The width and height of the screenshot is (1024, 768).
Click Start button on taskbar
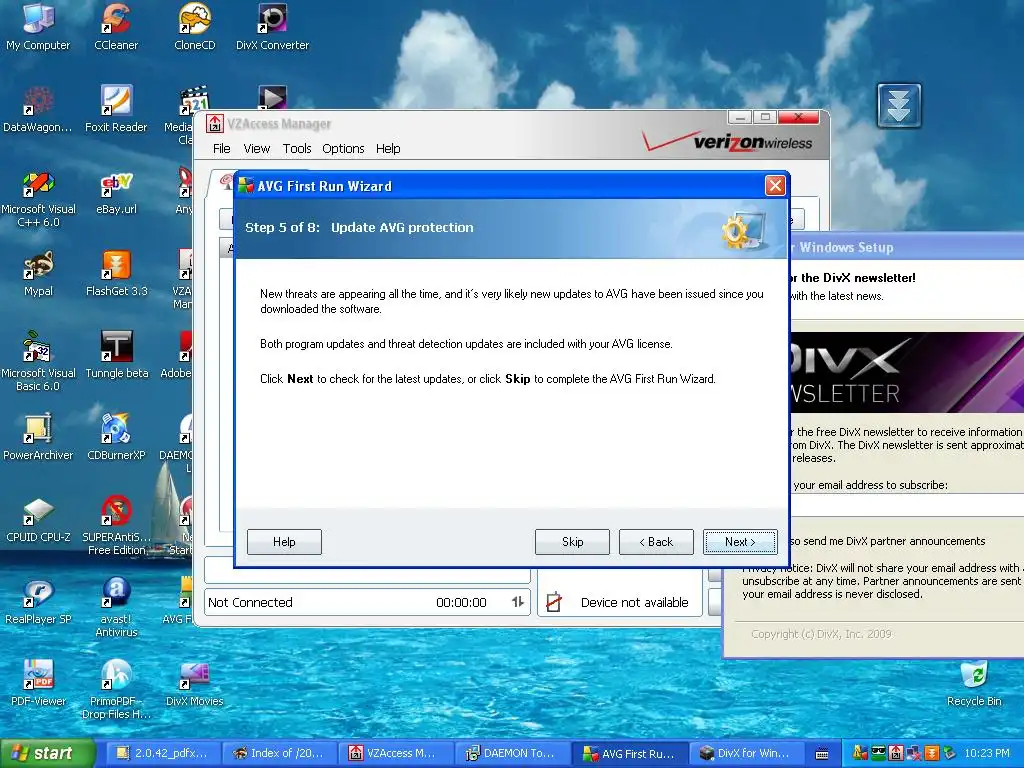point(47,753)
